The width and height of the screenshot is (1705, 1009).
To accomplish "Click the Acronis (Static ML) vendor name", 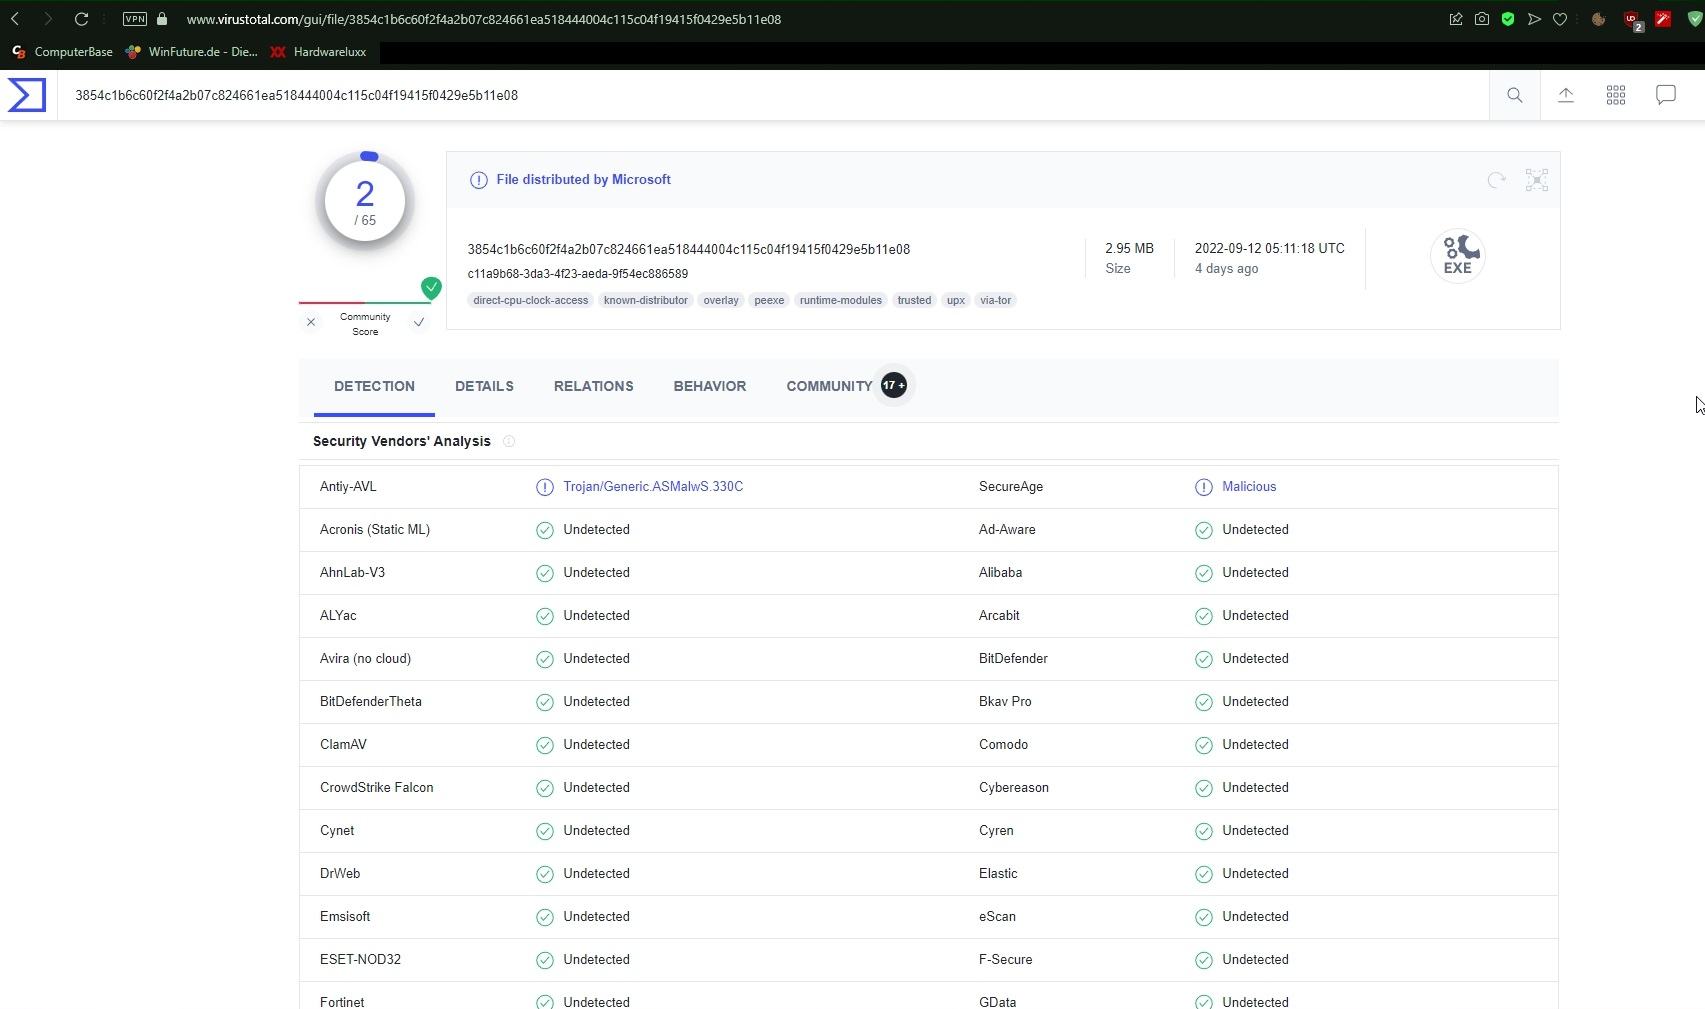I will (x=375, y=530).
